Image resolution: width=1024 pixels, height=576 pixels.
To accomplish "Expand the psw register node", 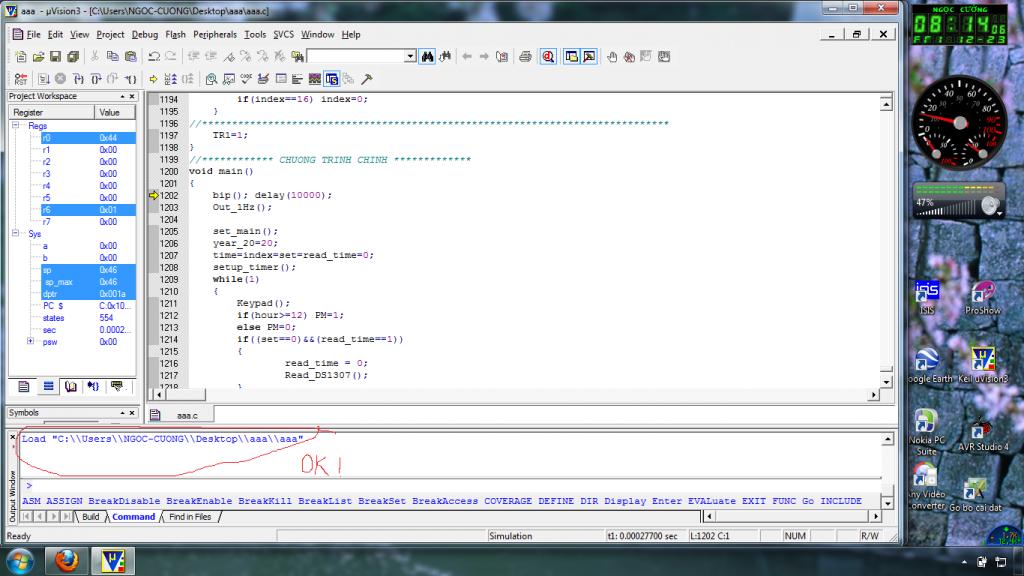I will pyautogui.click(x=30, y=342).
